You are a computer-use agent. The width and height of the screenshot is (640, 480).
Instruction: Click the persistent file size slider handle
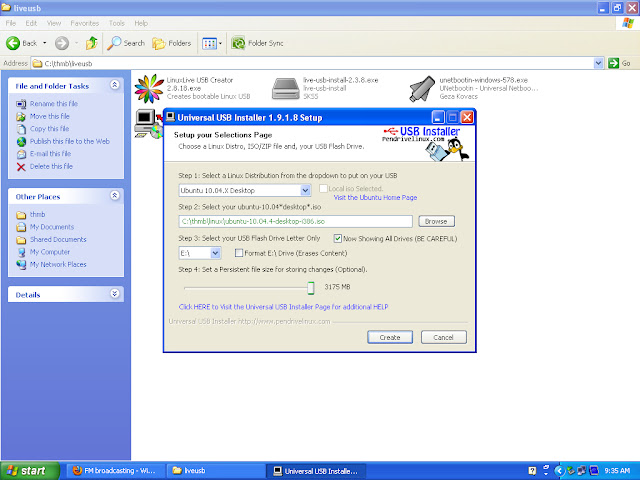point(311,288)
